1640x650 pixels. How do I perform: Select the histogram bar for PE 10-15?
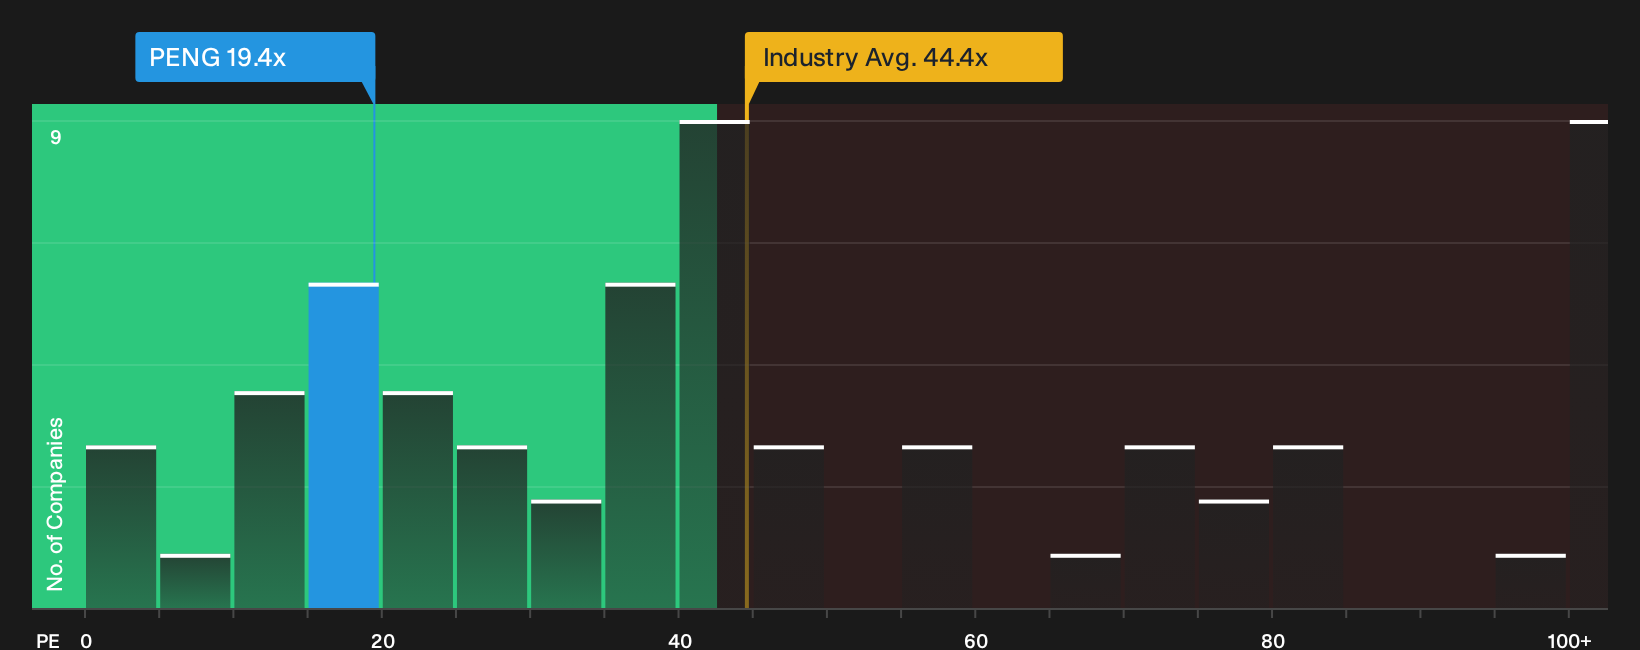click(269, 500)
